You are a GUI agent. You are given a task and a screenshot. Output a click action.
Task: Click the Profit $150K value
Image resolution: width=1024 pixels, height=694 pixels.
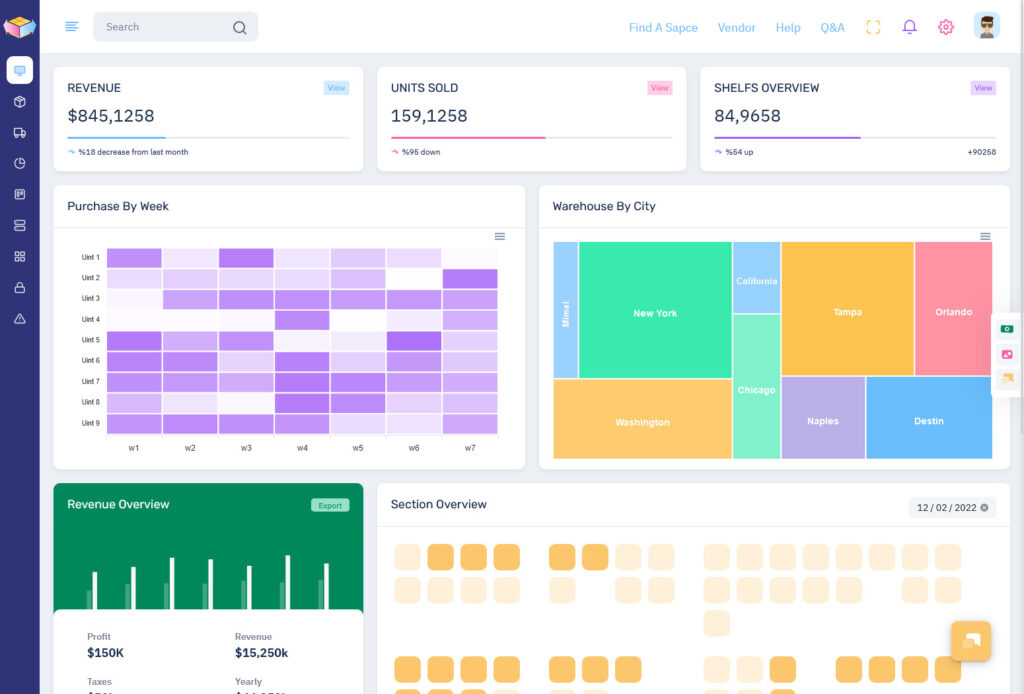pos(105,652)
